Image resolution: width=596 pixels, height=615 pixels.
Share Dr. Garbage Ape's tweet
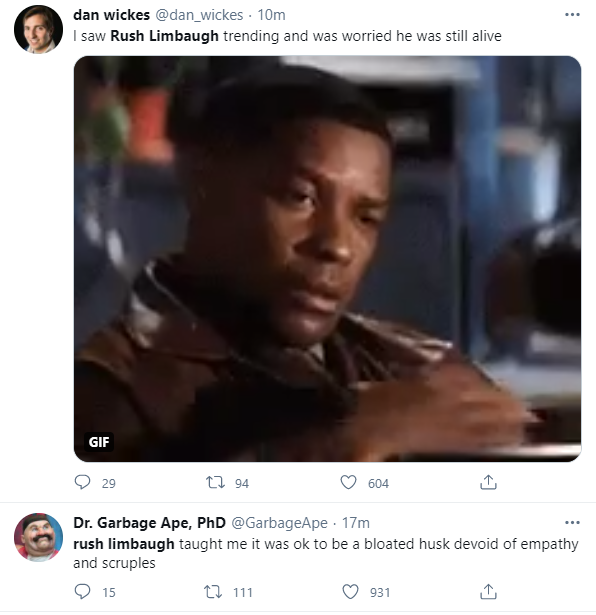488,591
